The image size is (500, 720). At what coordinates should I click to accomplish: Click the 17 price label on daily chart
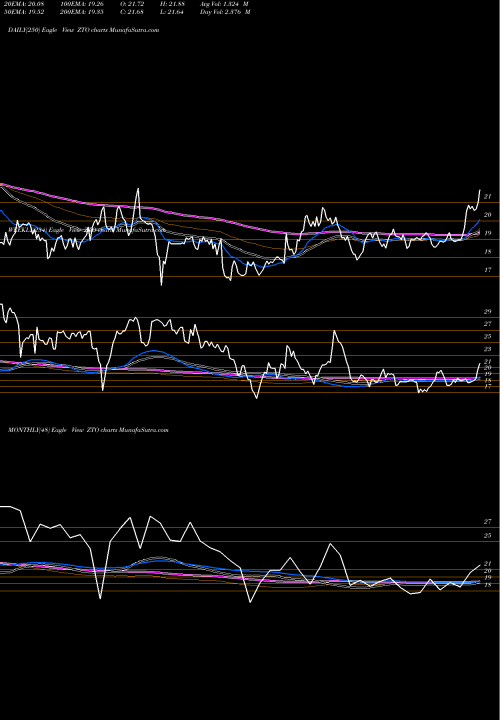tap(488, 270)
